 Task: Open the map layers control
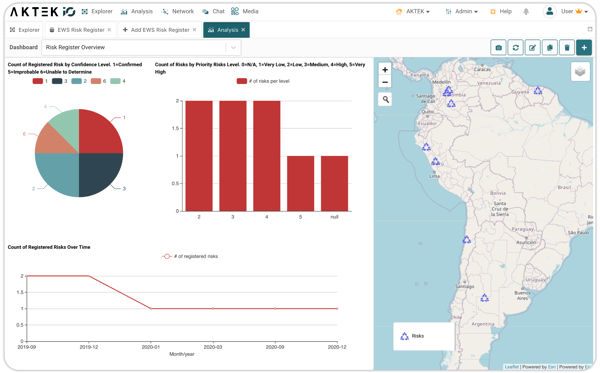580,72
